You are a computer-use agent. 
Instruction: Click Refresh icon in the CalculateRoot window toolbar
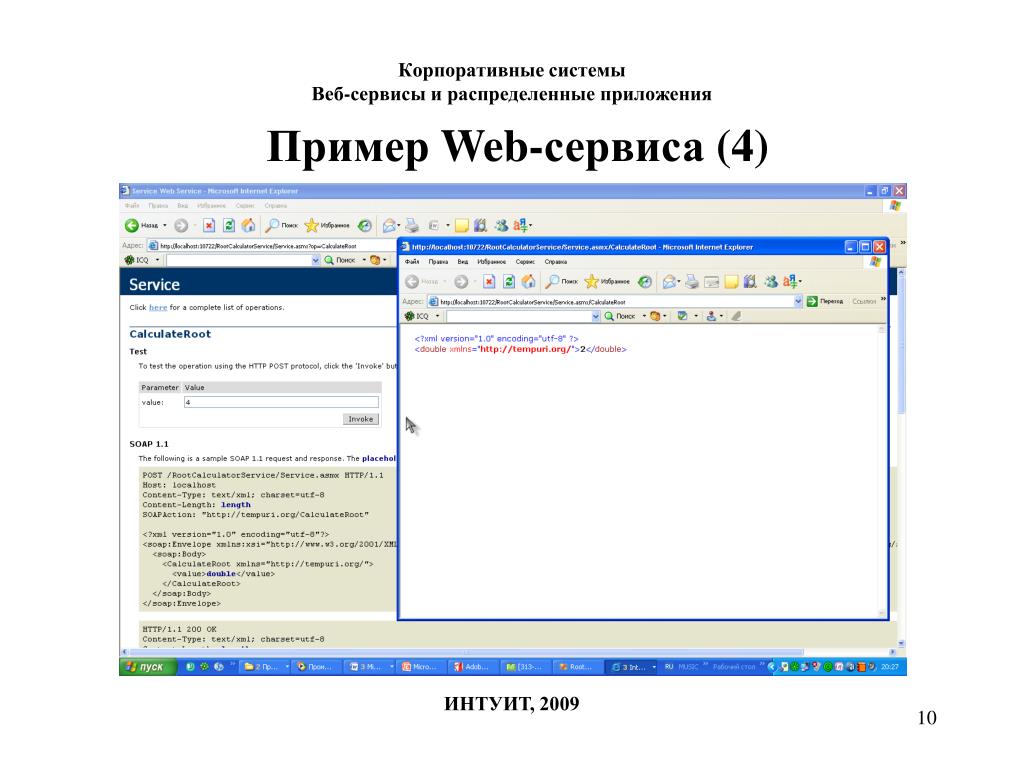coord(509,281)
